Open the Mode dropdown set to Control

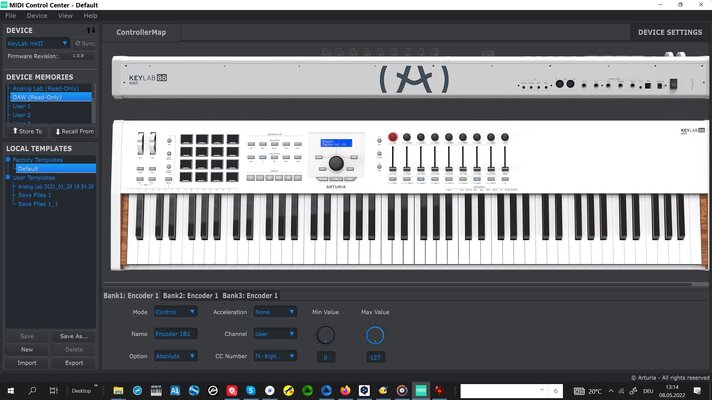pos(175,312)
